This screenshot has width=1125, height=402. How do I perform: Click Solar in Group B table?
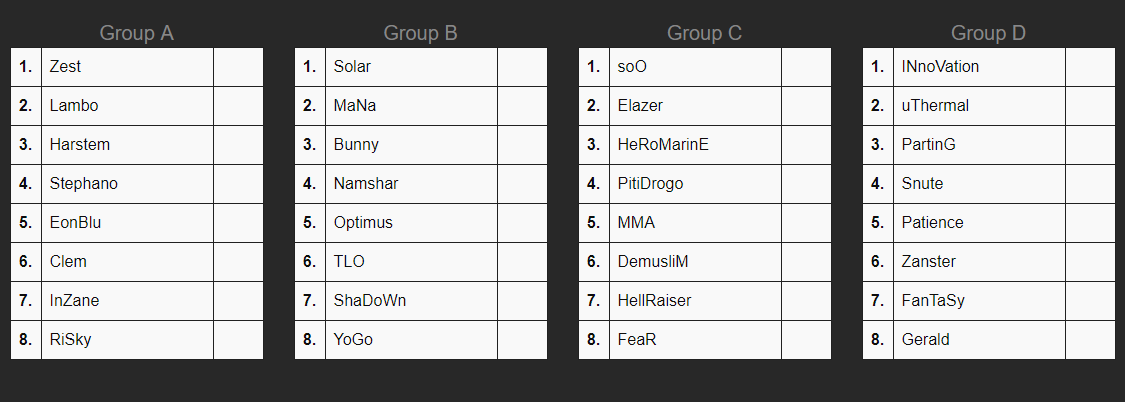point(352,67)
